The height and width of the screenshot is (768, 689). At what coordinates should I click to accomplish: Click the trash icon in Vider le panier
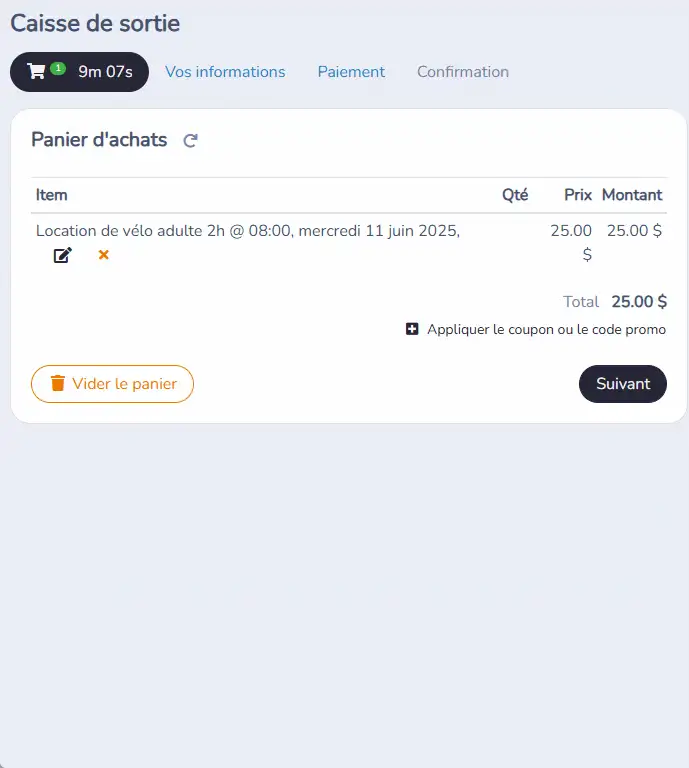pyautogui.click(x=58, y=384)
